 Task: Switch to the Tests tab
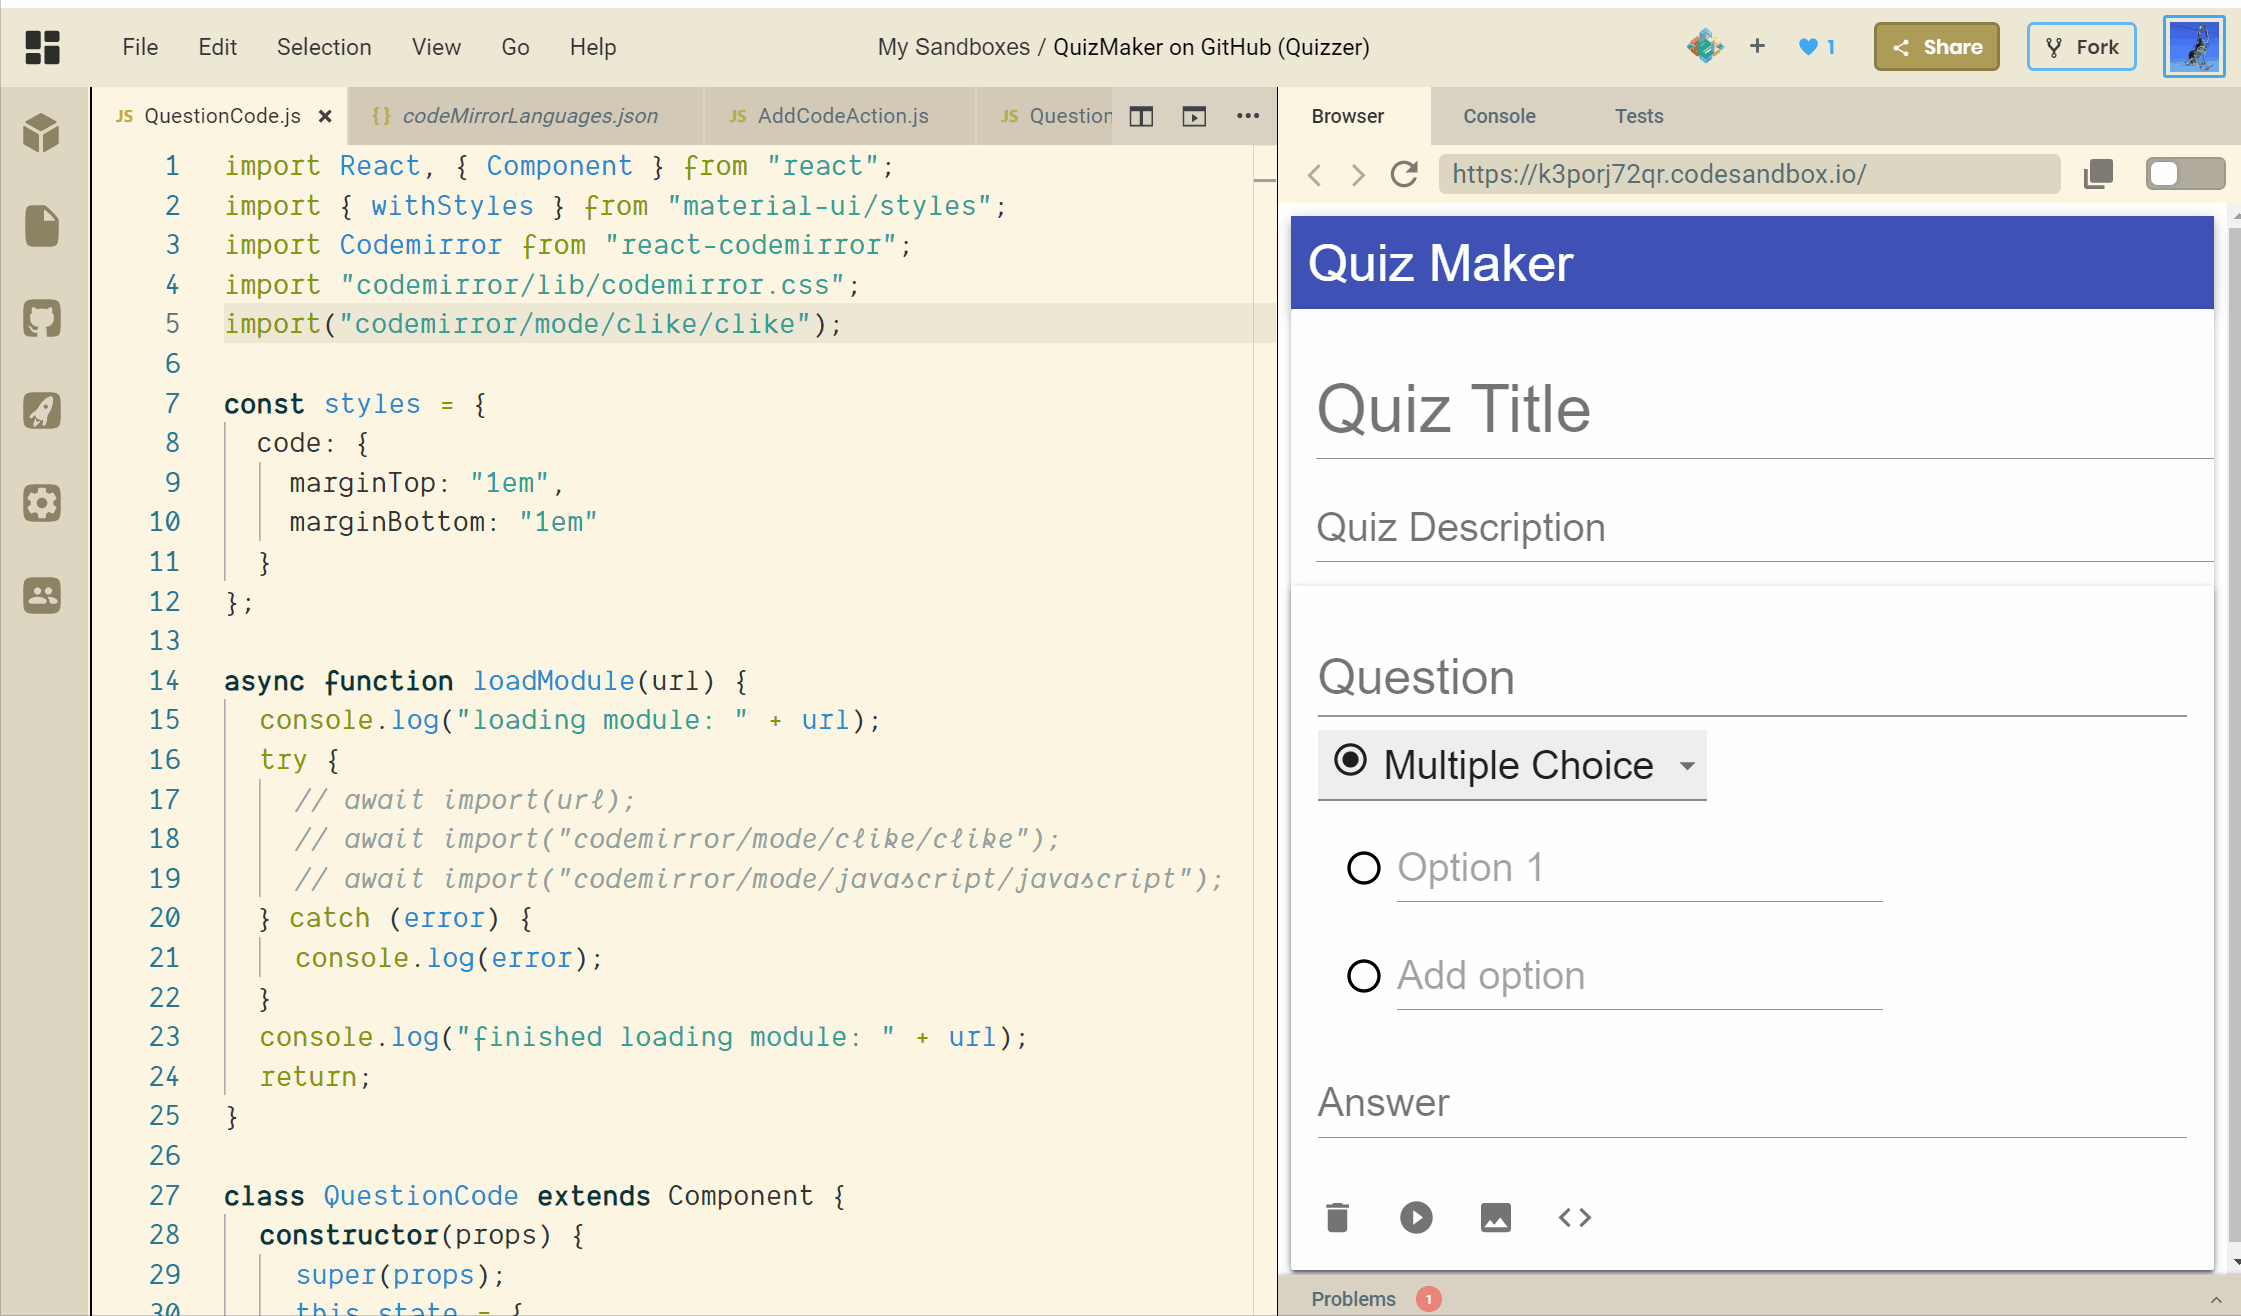pyautogui.click(x=1639, y=116)
